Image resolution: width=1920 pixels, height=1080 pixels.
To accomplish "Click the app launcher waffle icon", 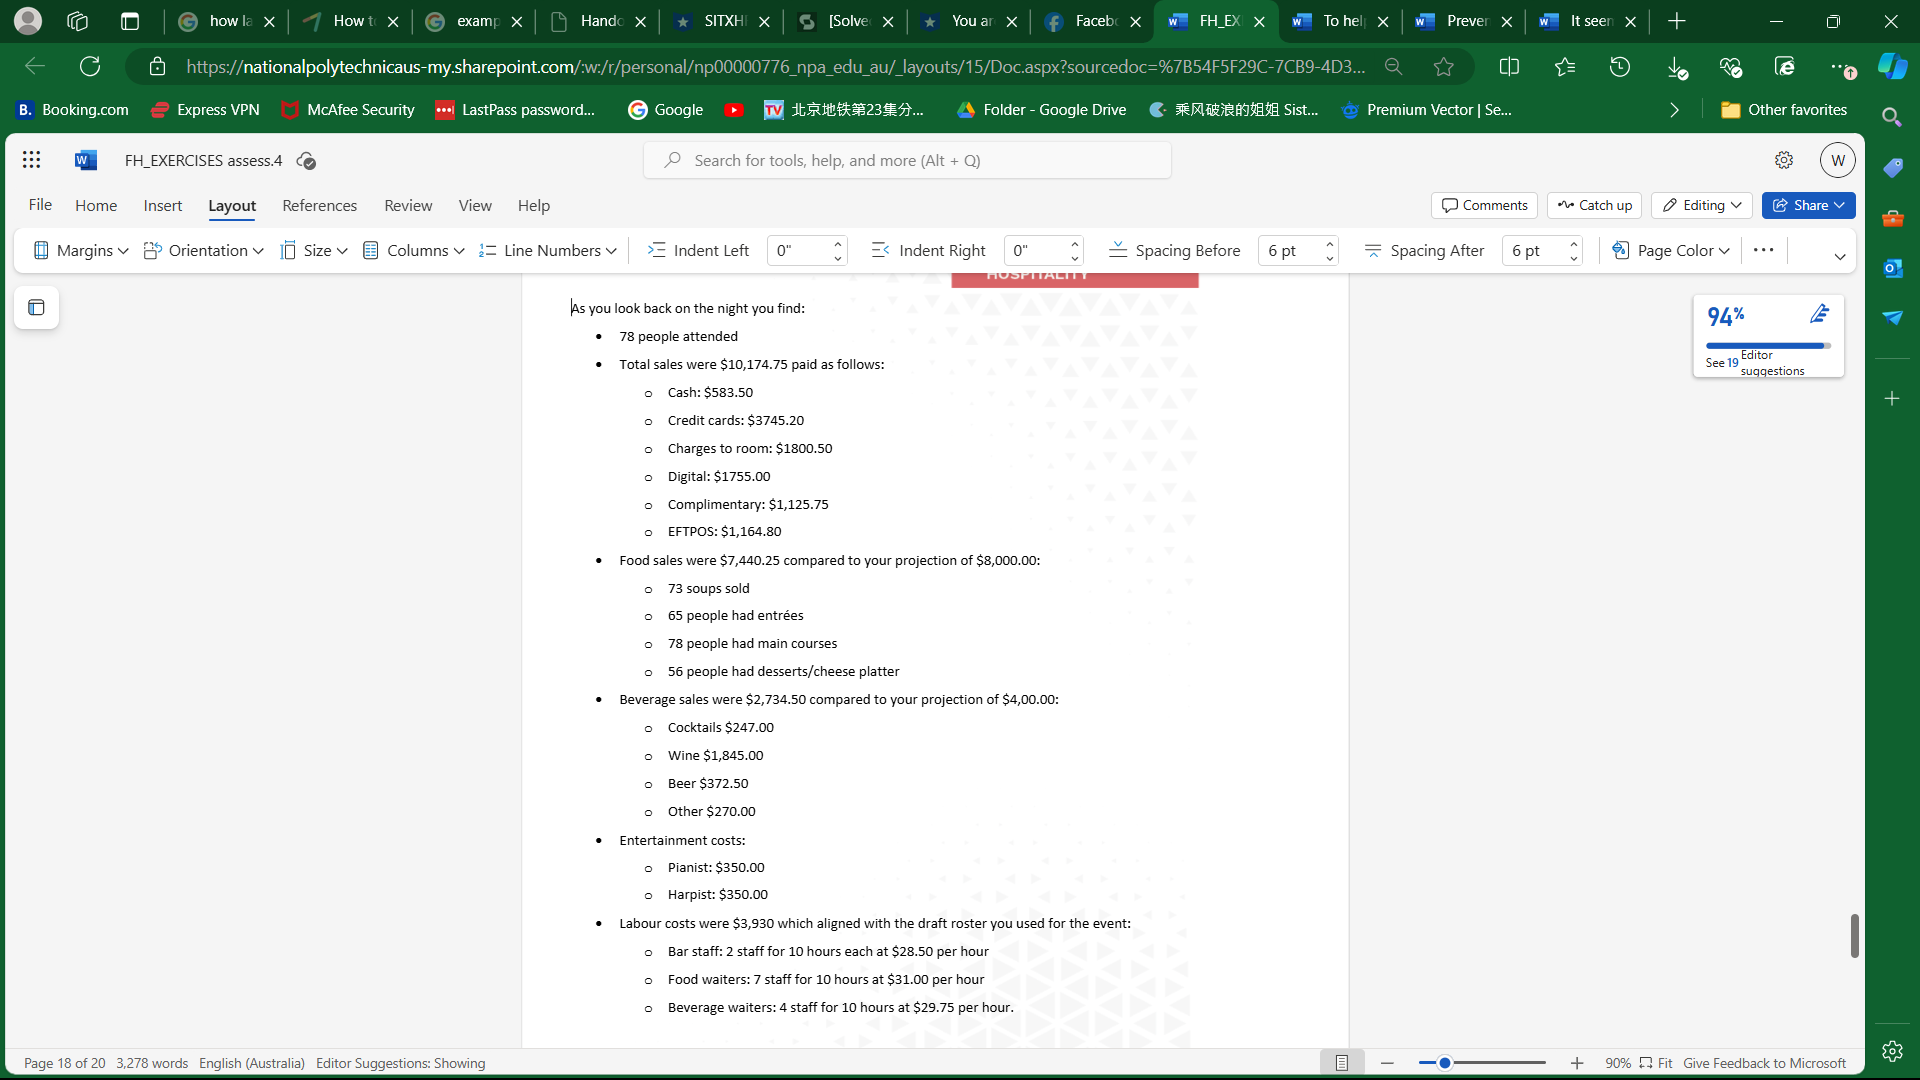I will click(31, 159).
